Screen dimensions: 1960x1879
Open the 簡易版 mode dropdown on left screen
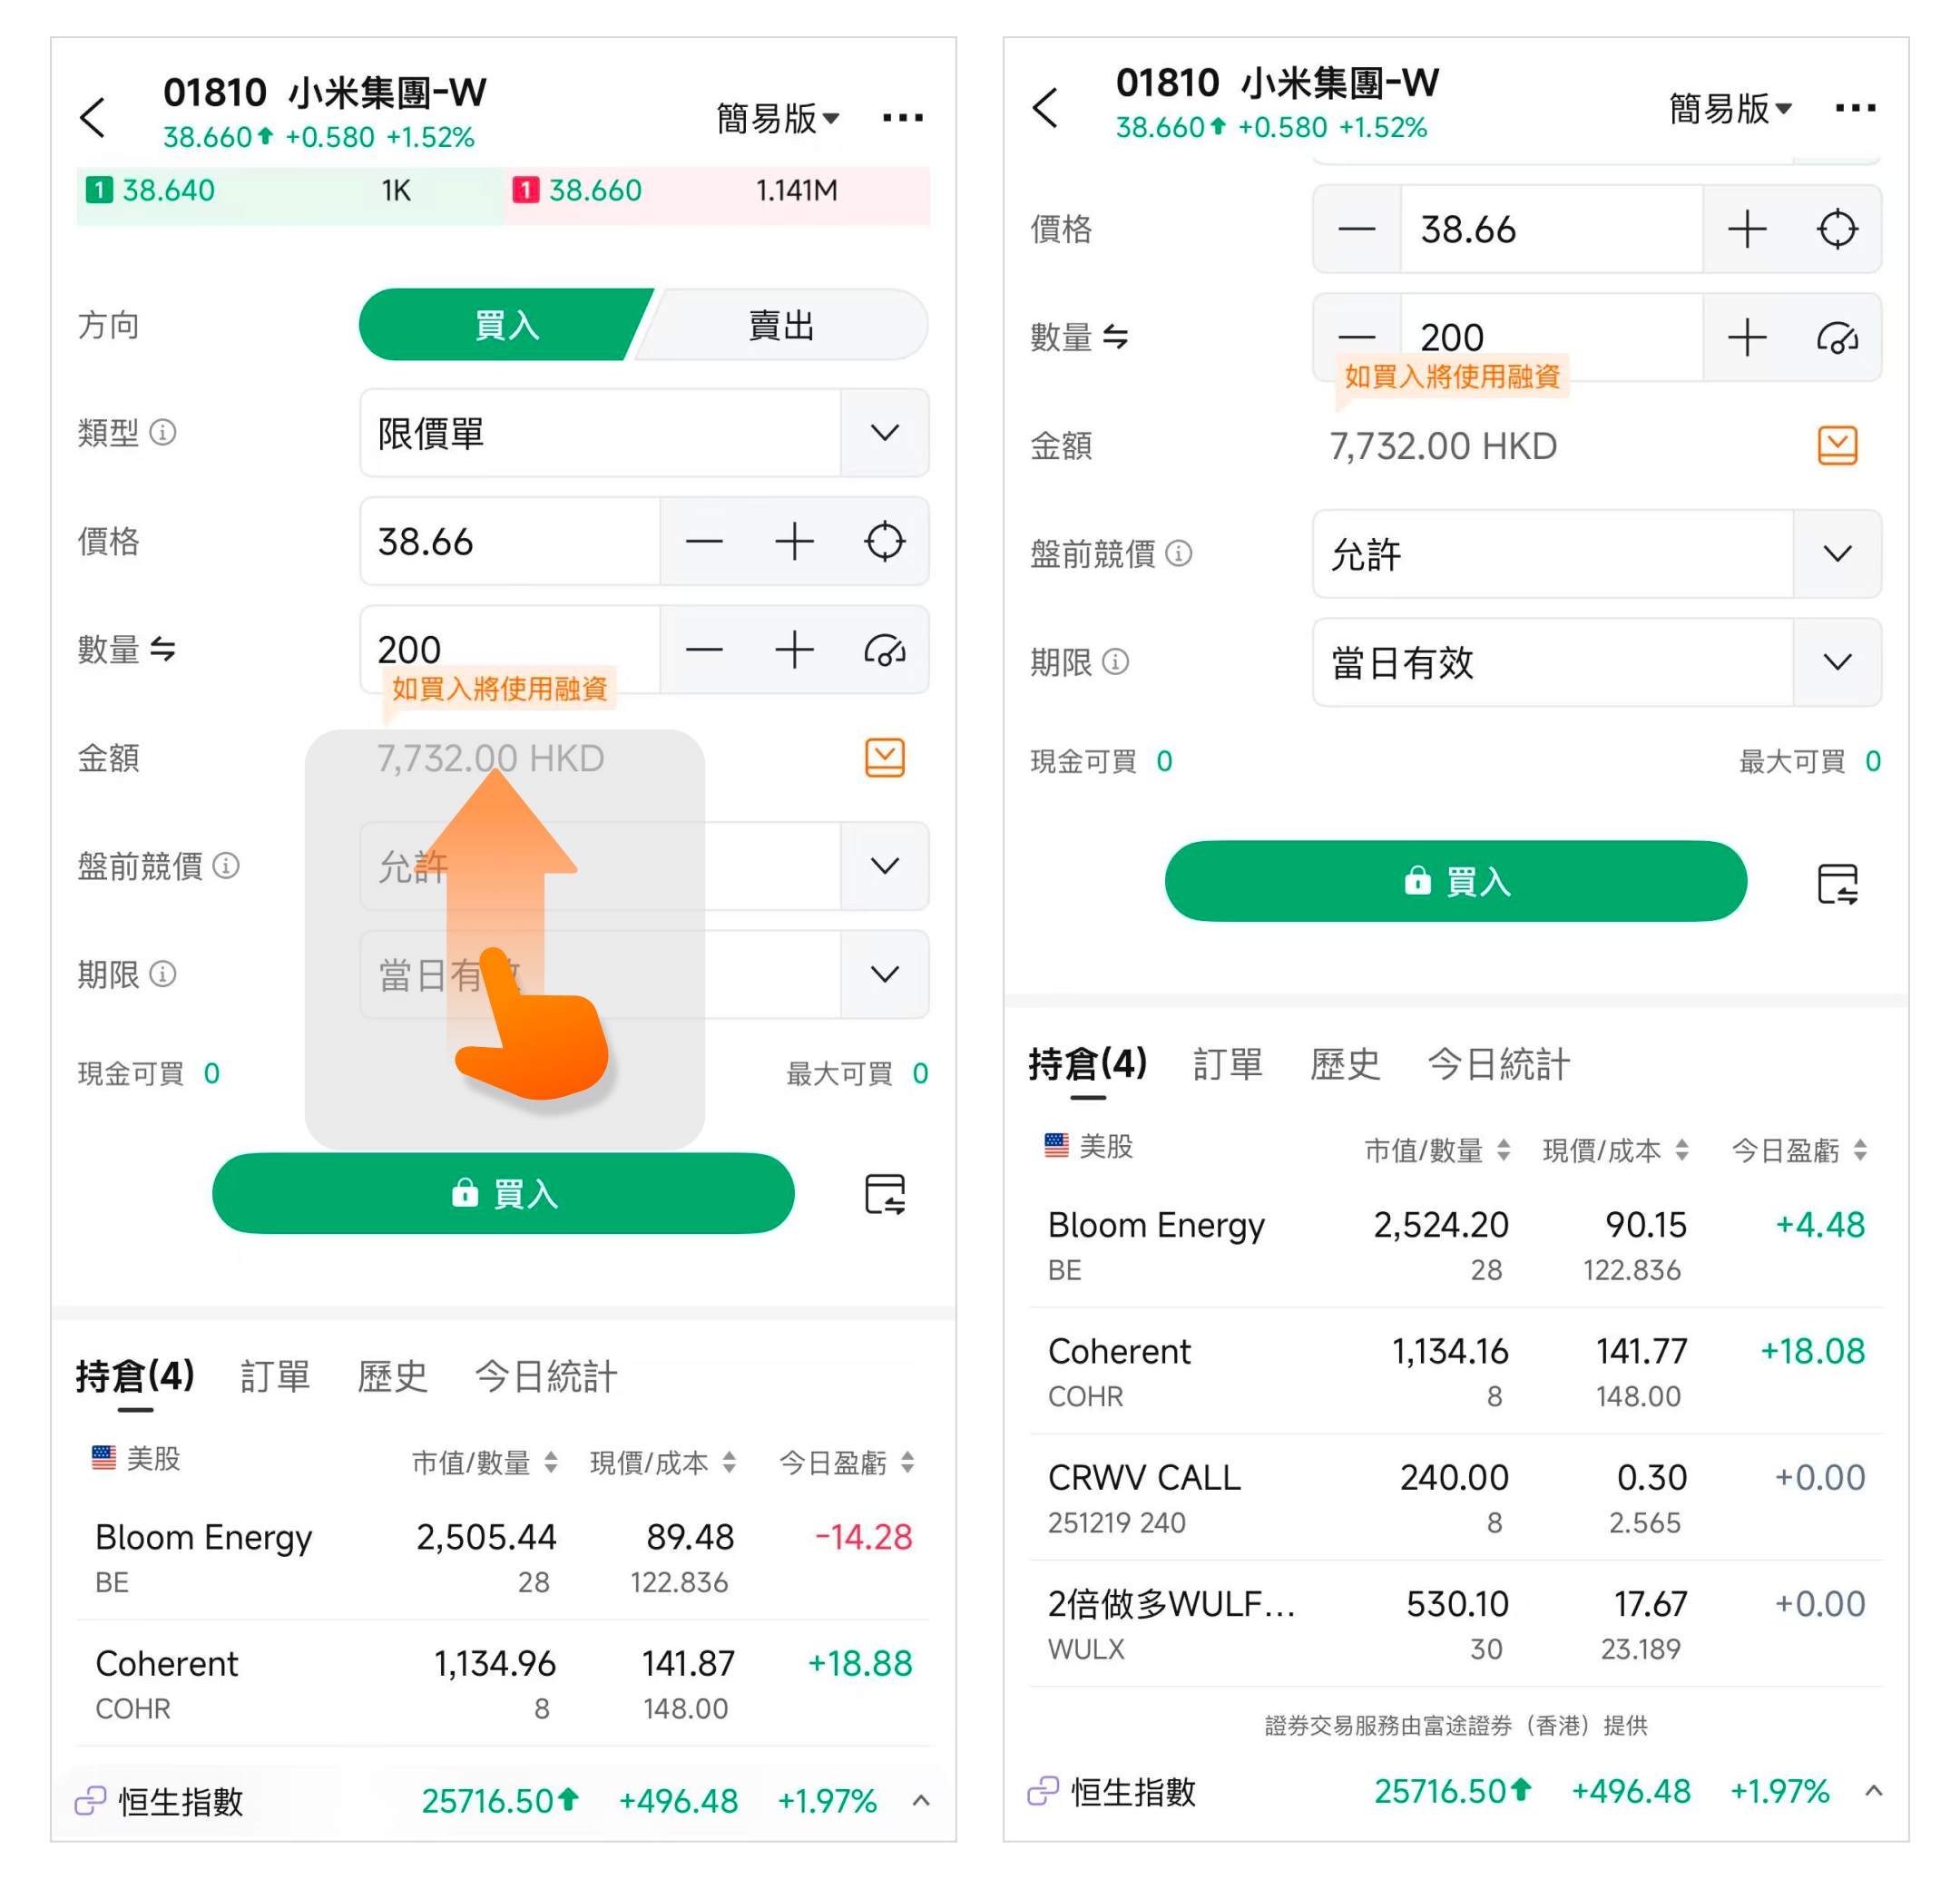777,118
